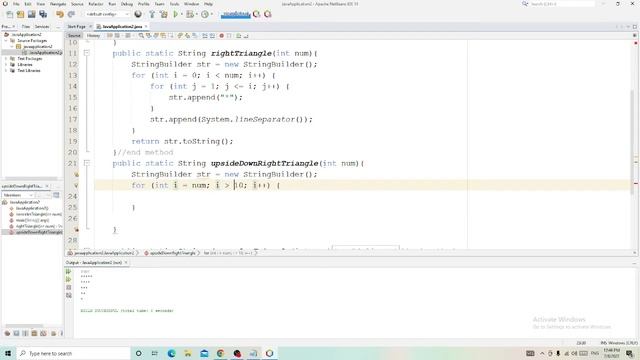Collapse the upsideDownRightTriangle fold at line 21
This screenshot has width=640, height=360.
click(87, 163)
